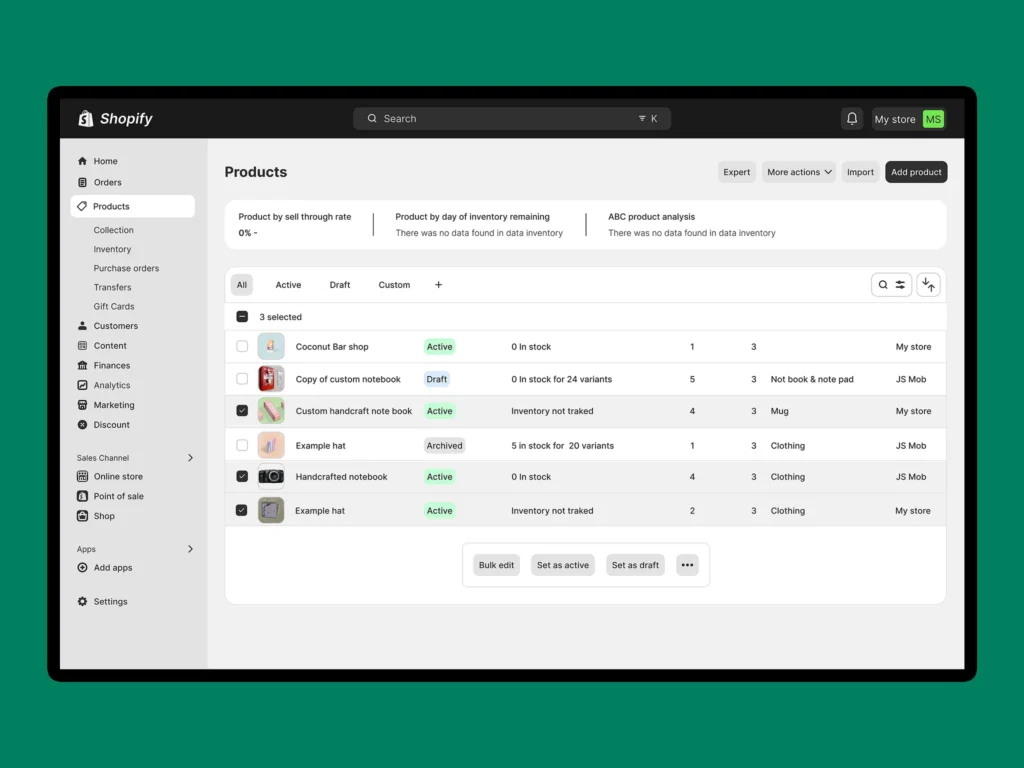The height and width of the screenshot is (768, 1024).
Task: Click the Not book & note pad cell
Action: tap(812, 379)
